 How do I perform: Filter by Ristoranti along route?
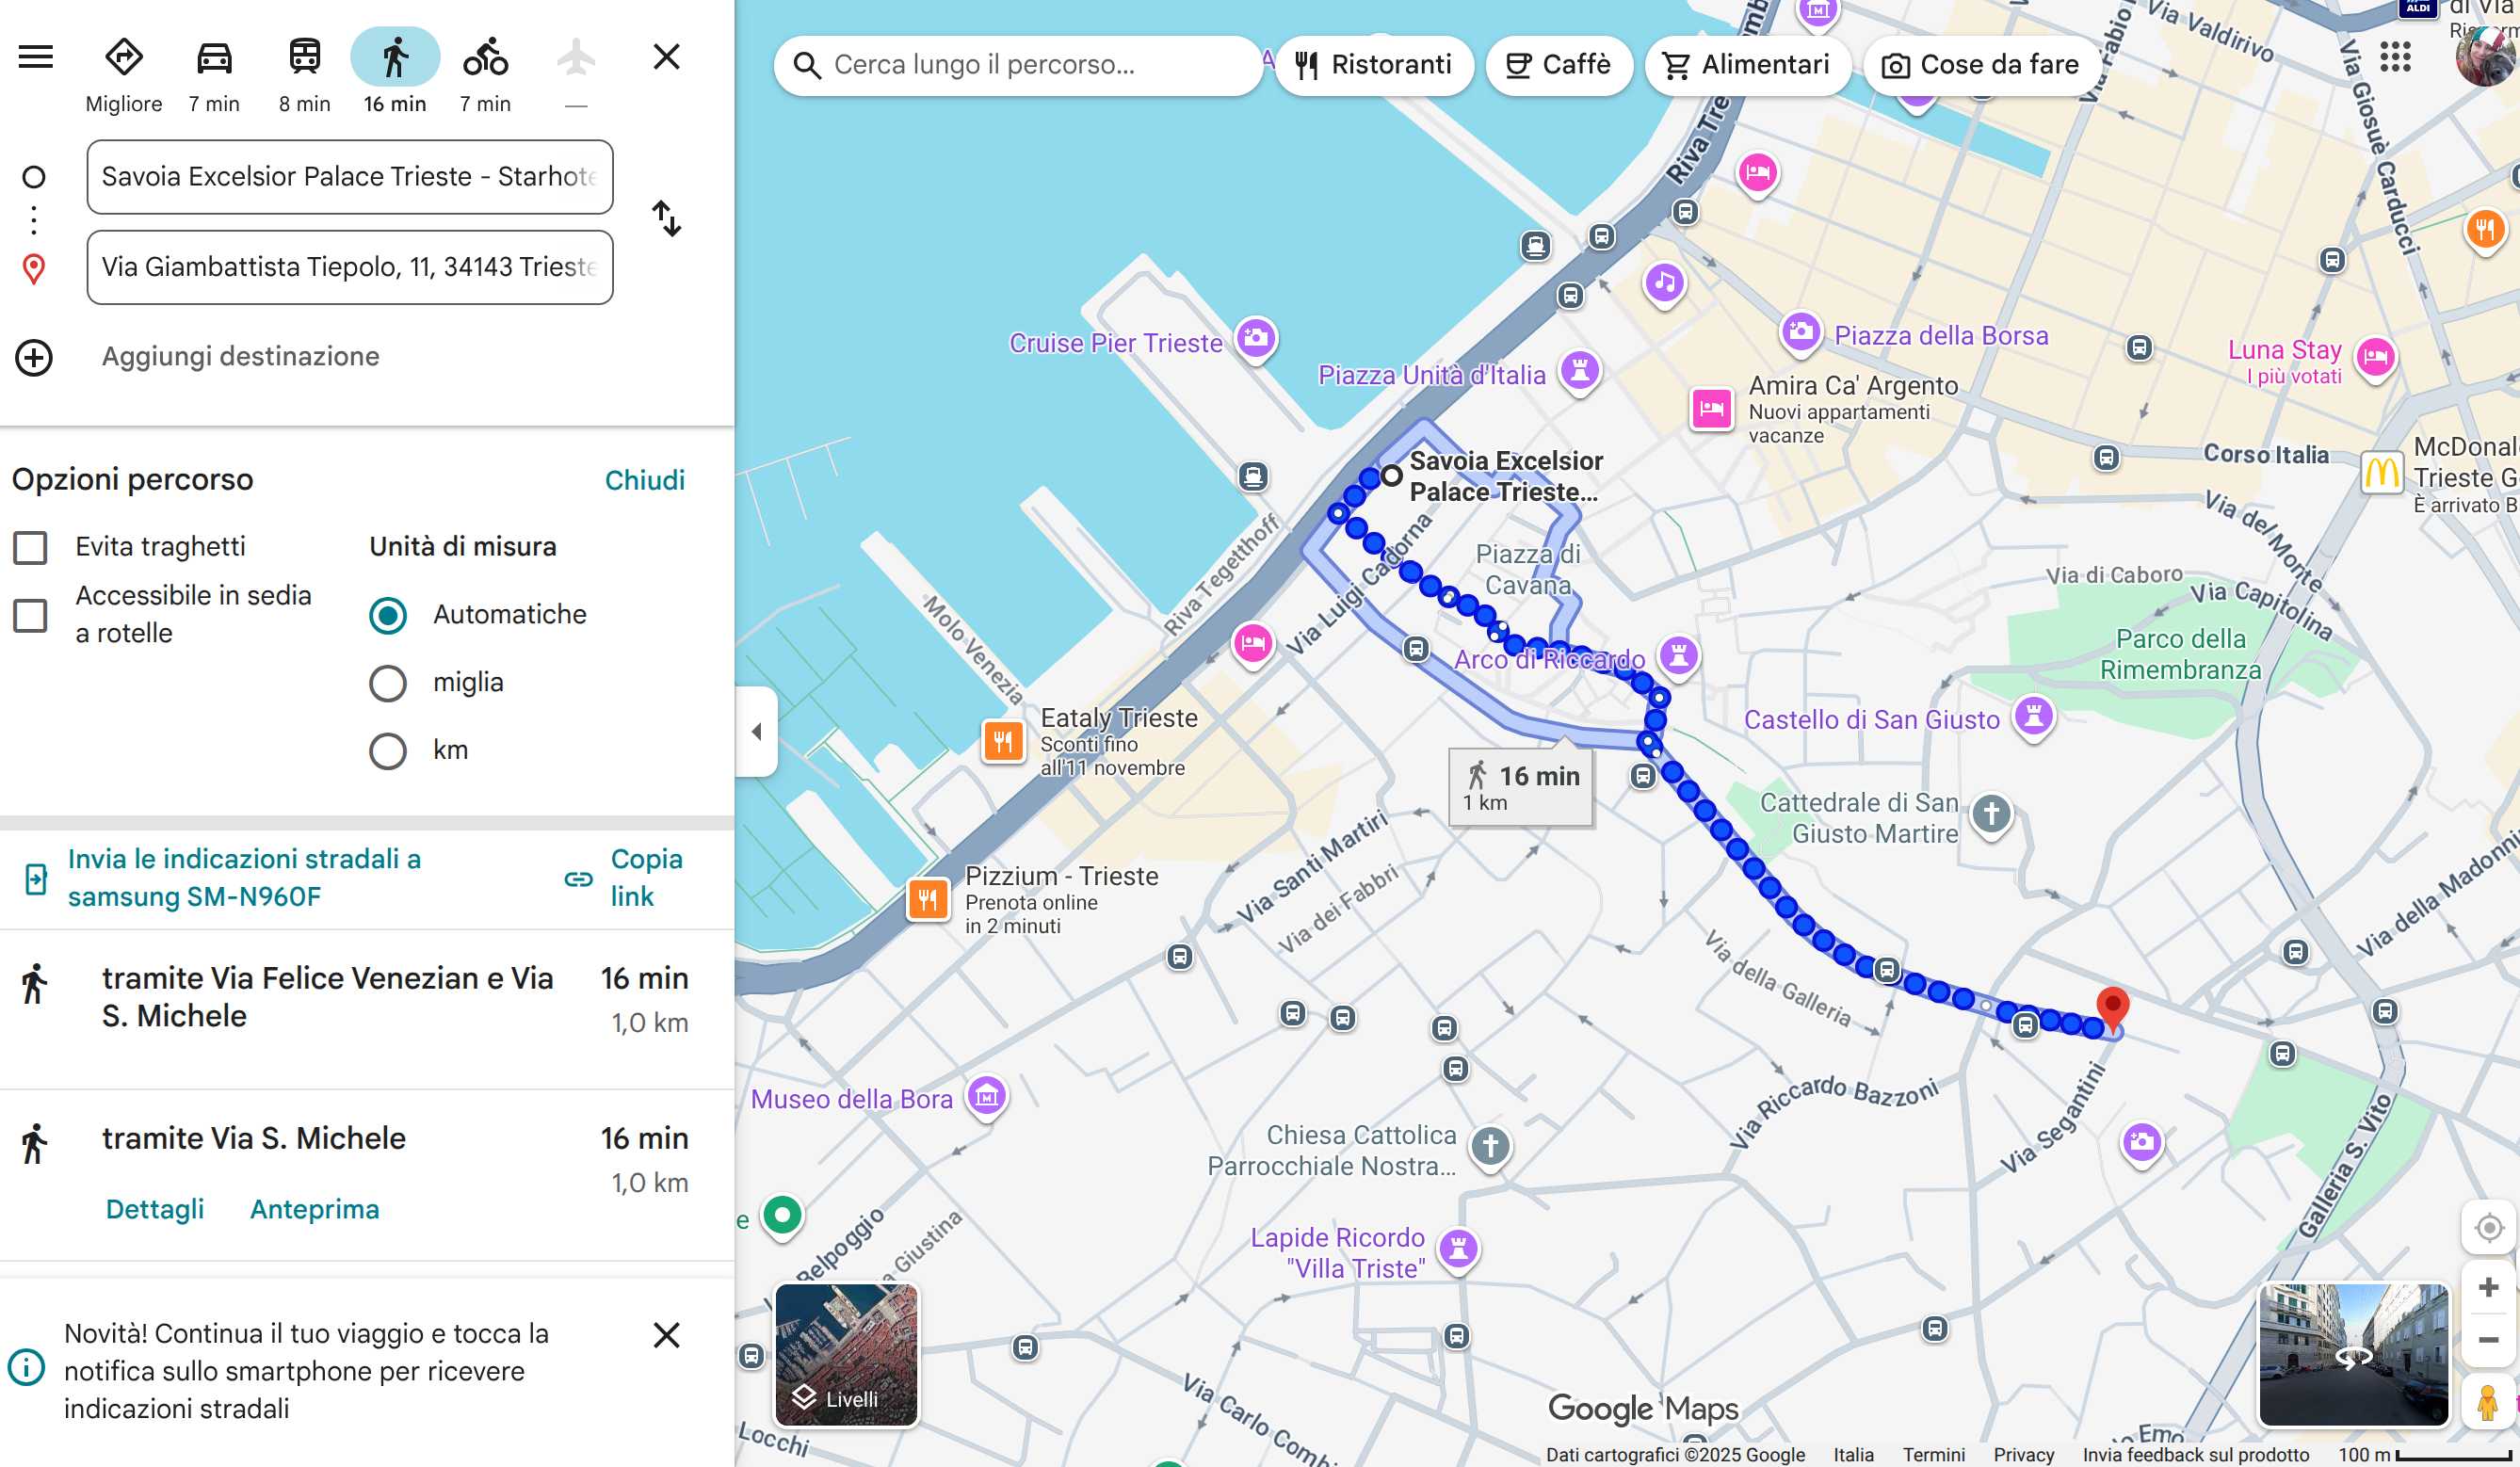[x=1374, y=65]
